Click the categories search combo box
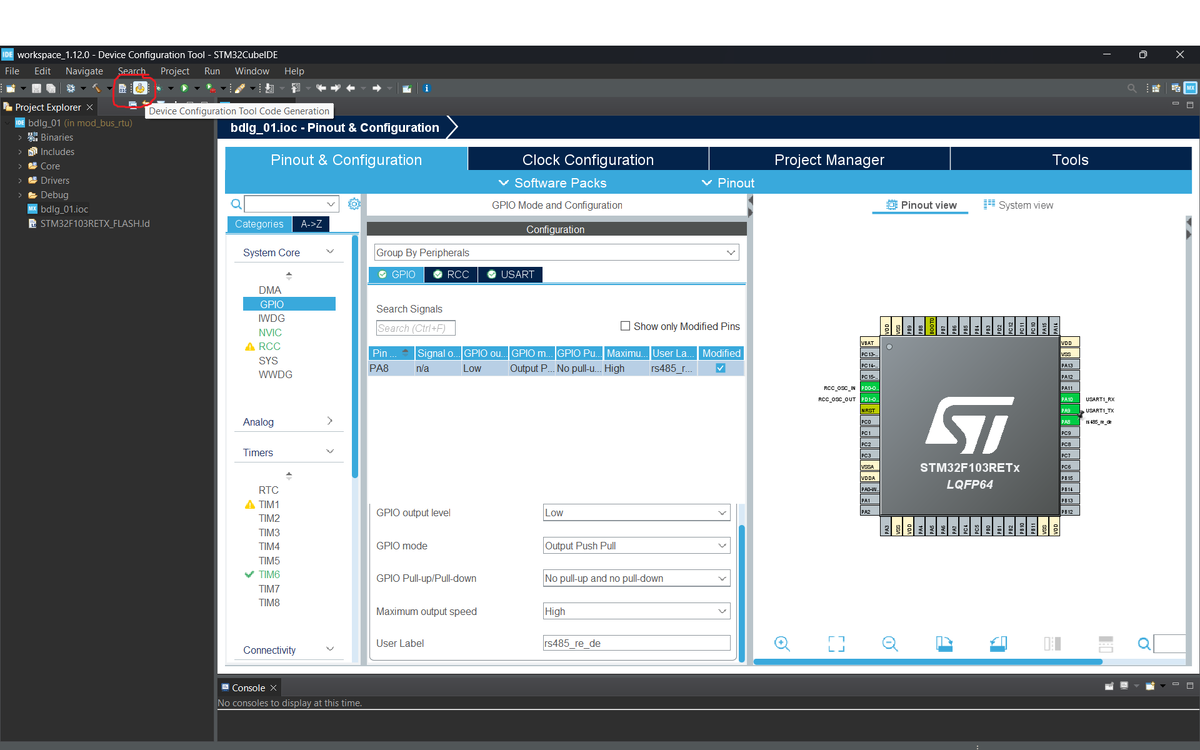 pos(291,204)
